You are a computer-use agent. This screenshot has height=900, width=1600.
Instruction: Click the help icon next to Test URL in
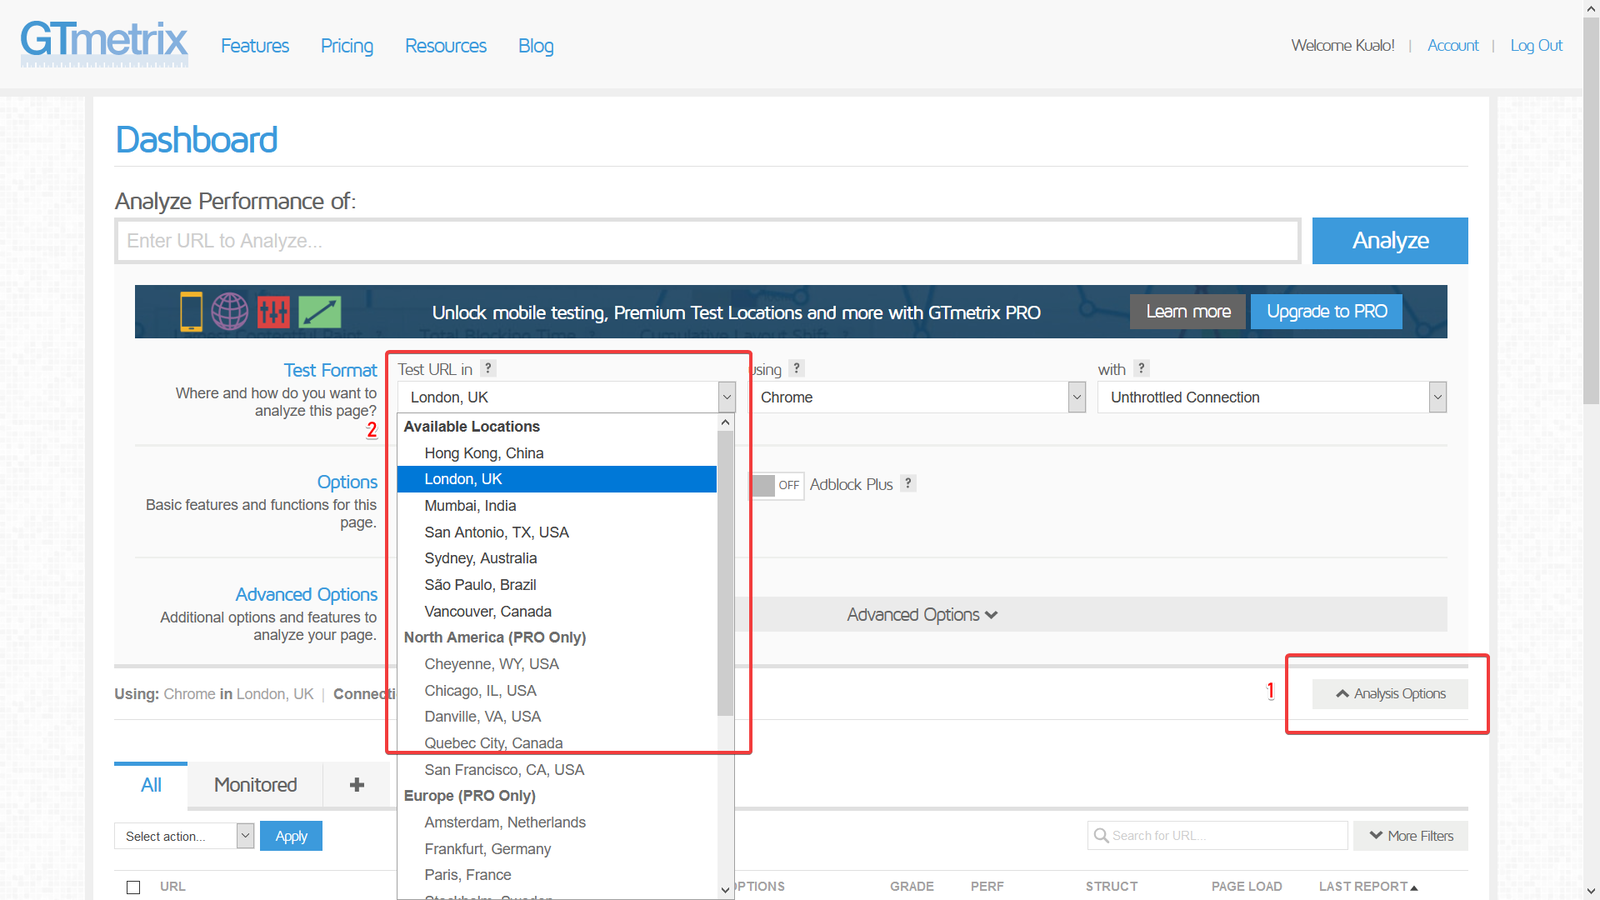point(488,368)
